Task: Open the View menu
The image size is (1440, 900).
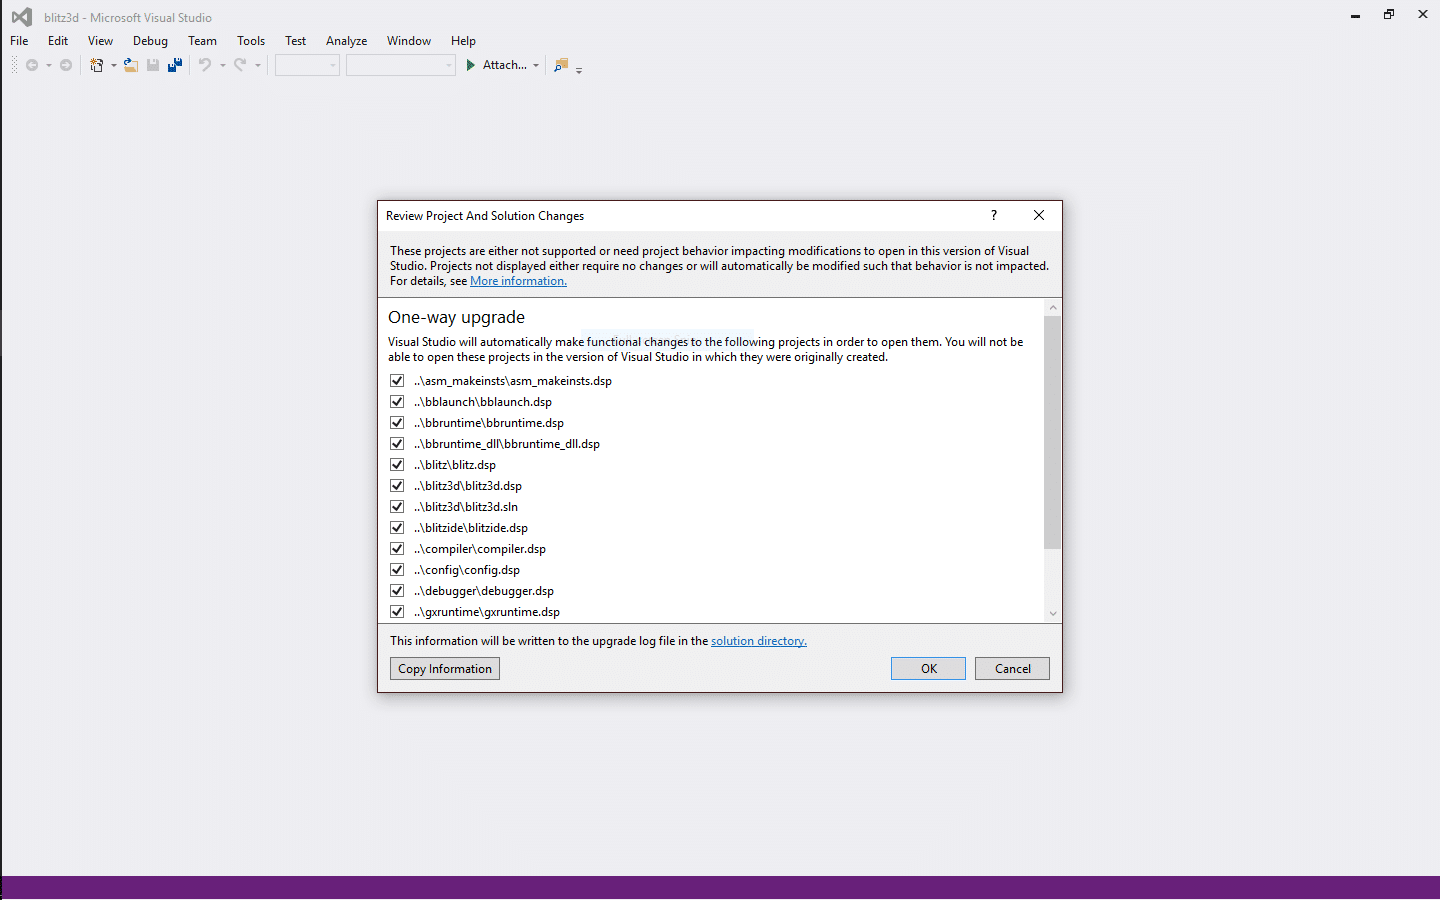Action: coord(100,41)
